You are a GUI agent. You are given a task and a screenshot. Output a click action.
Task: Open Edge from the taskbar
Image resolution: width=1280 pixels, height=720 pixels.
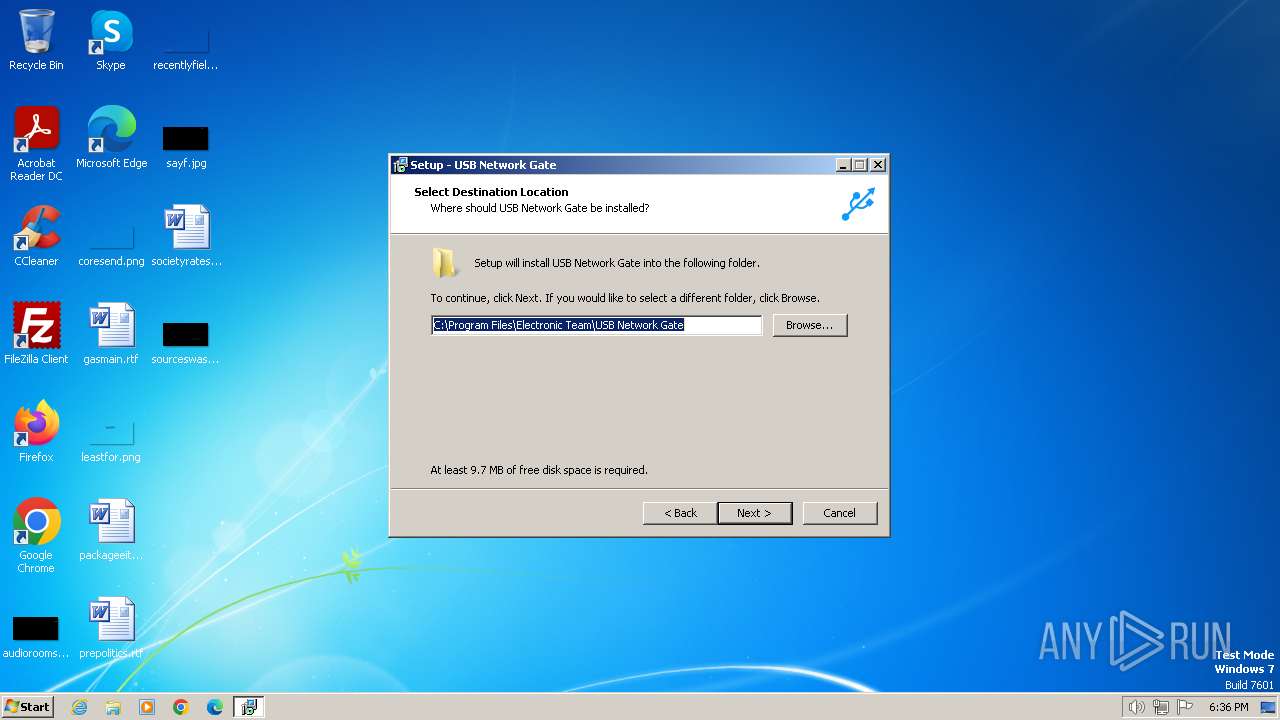[215, 707]
